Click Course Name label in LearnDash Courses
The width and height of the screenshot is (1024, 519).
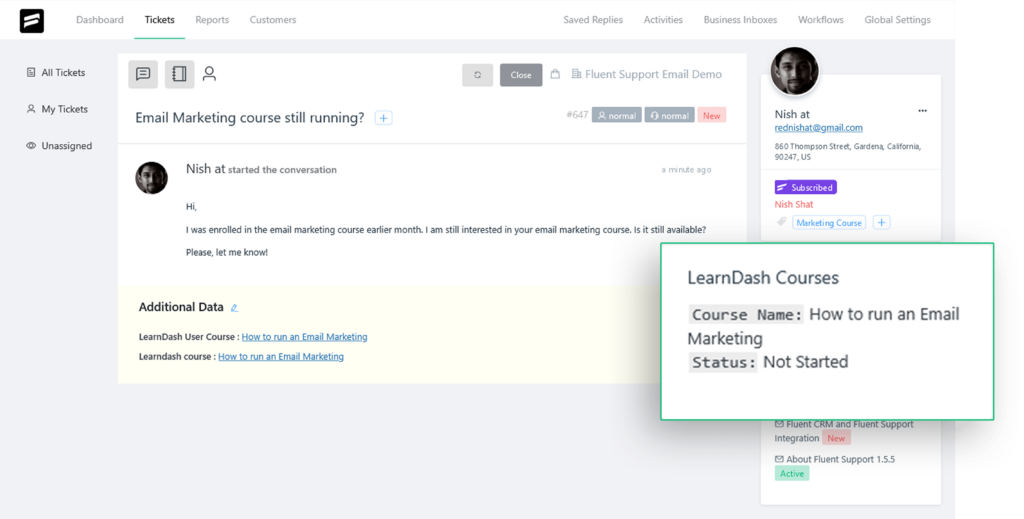tap(746, 315)
